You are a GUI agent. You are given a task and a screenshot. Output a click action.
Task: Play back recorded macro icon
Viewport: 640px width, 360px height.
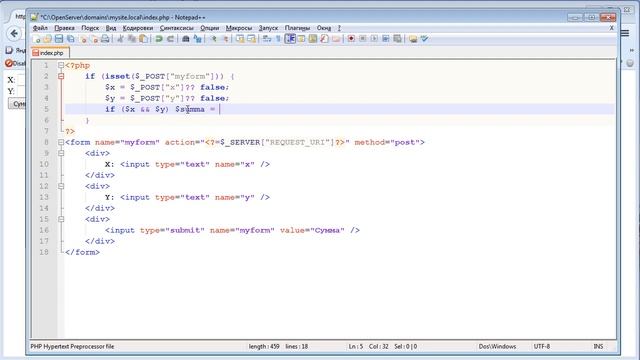[374, 39]
